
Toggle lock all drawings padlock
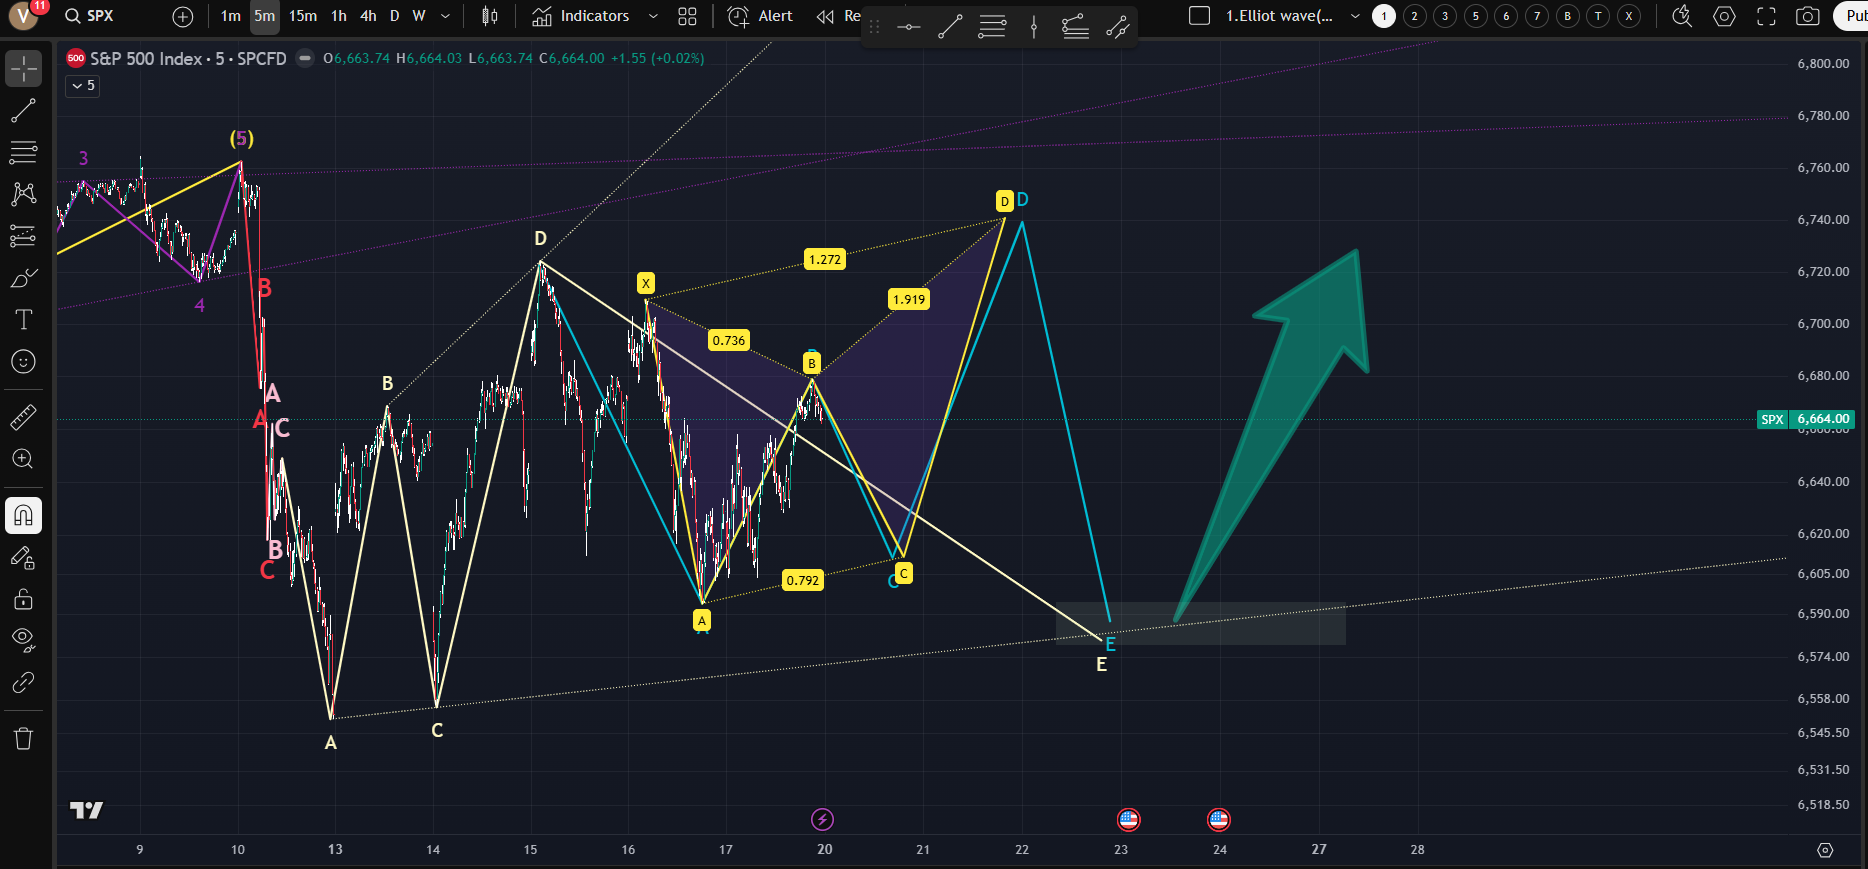click(x=23, y=599)
